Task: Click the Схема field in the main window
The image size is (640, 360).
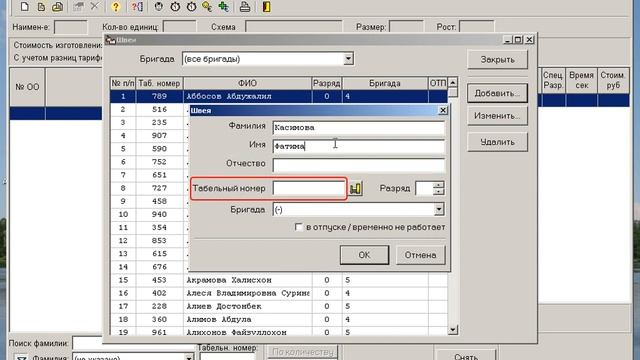Action: point(293,27)
